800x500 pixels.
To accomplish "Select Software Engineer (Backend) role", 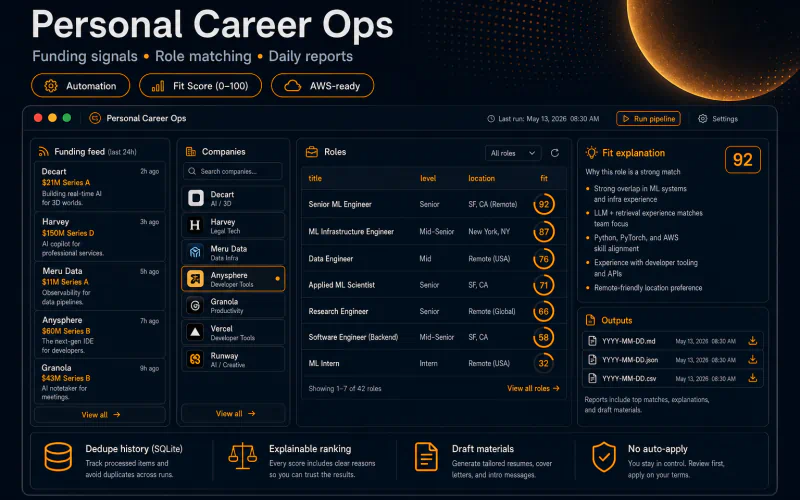I will click(x=434, y=337).
